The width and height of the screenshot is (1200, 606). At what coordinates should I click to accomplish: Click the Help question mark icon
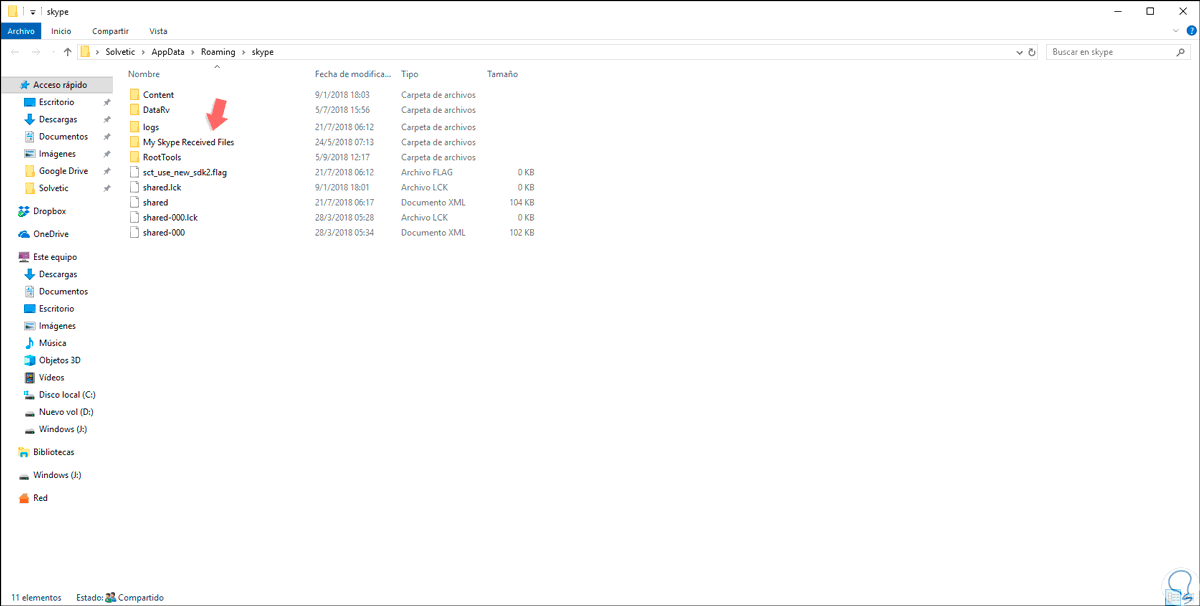[1190, 31]
